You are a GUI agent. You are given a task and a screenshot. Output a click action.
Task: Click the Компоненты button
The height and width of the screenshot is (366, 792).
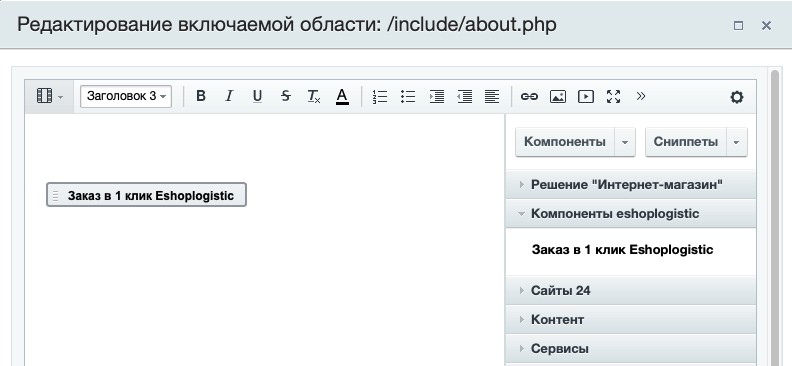tap(565, 142)
